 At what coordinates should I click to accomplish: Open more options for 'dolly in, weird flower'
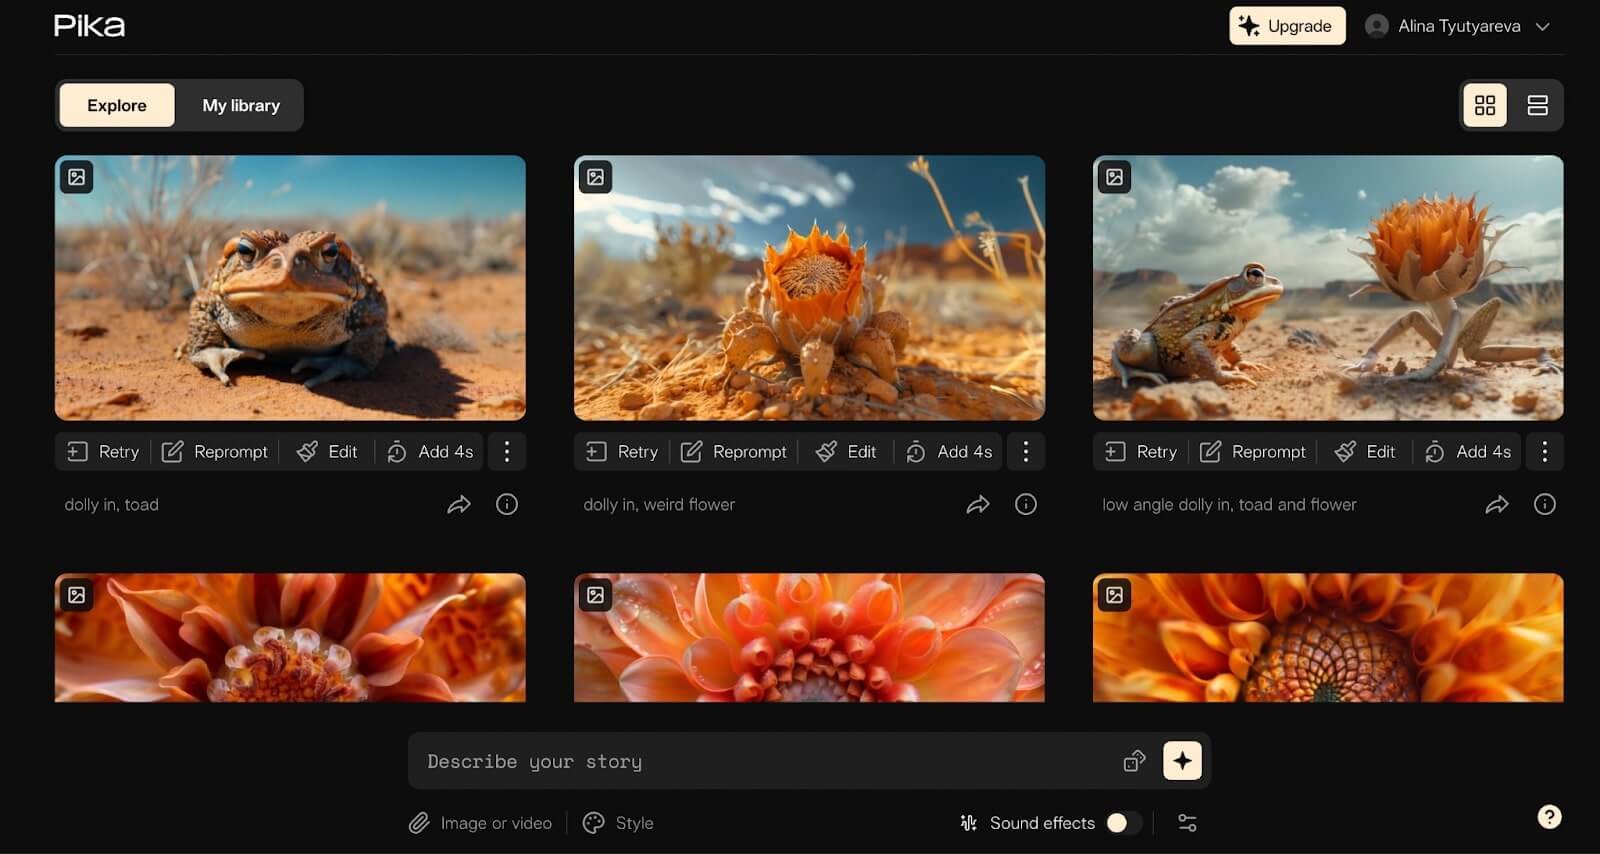[x=1026, y=452]
